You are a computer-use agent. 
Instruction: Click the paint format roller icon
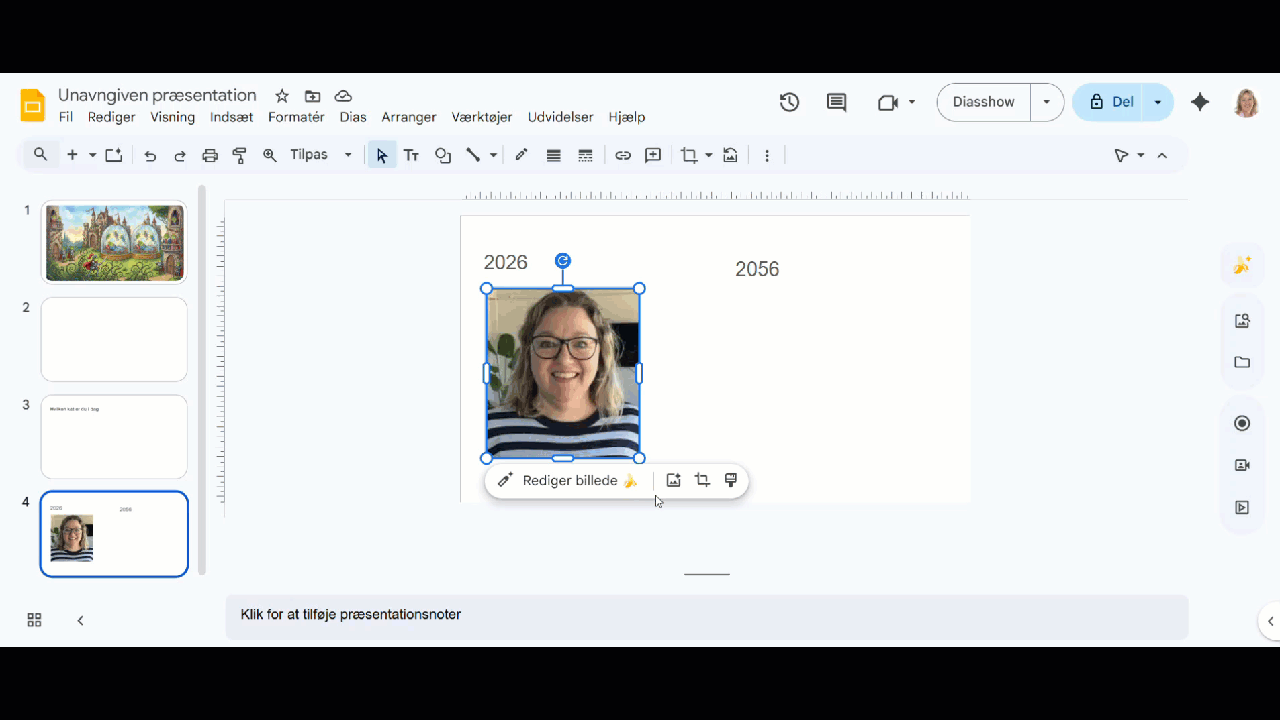(240, 156)
